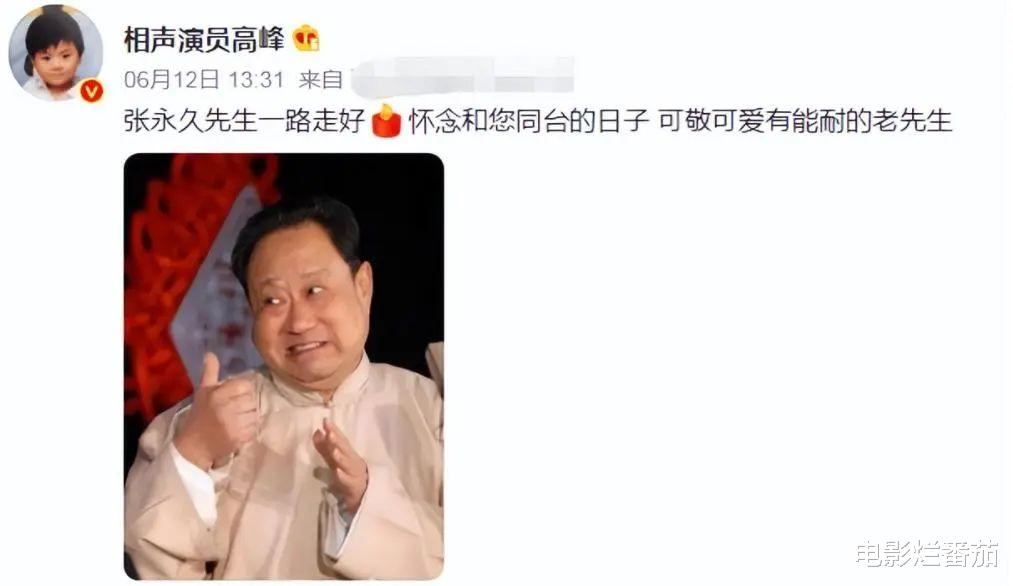This screenshot has width=1013, height=586.
Task: Select the 来自 source label
Action: click(x=320, y=80)
